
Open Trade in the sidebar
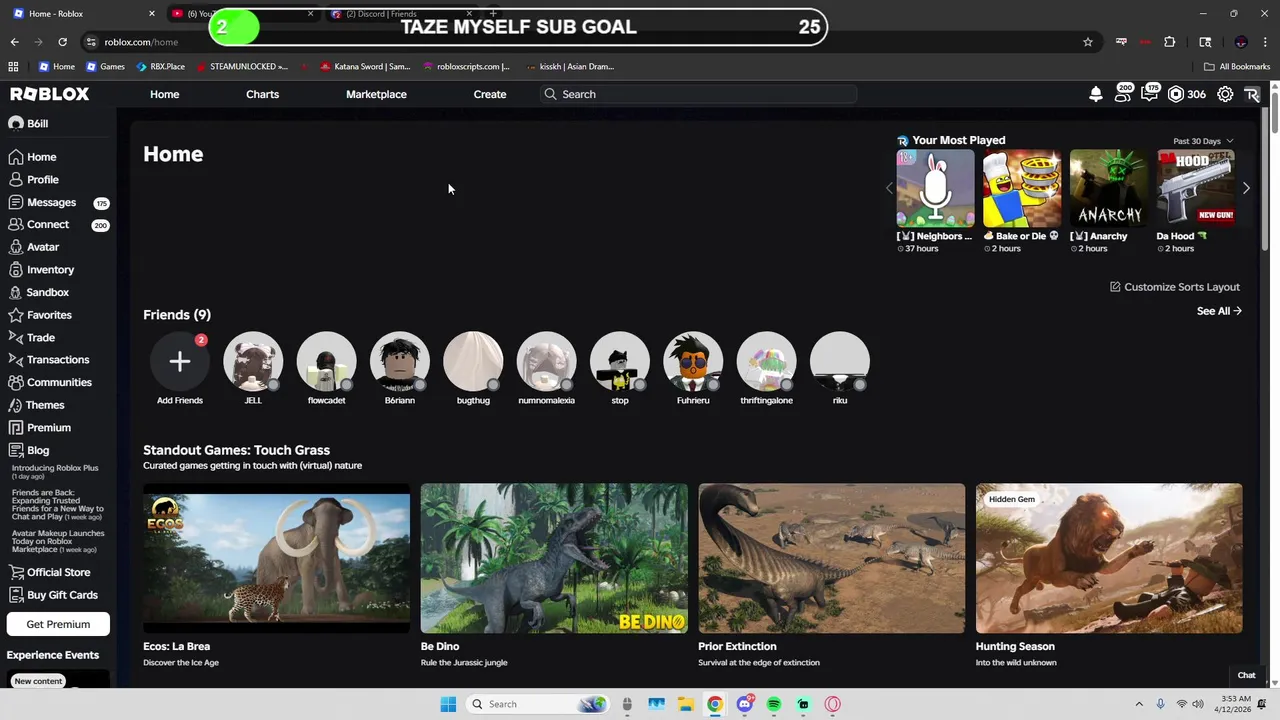pos(41,338)
